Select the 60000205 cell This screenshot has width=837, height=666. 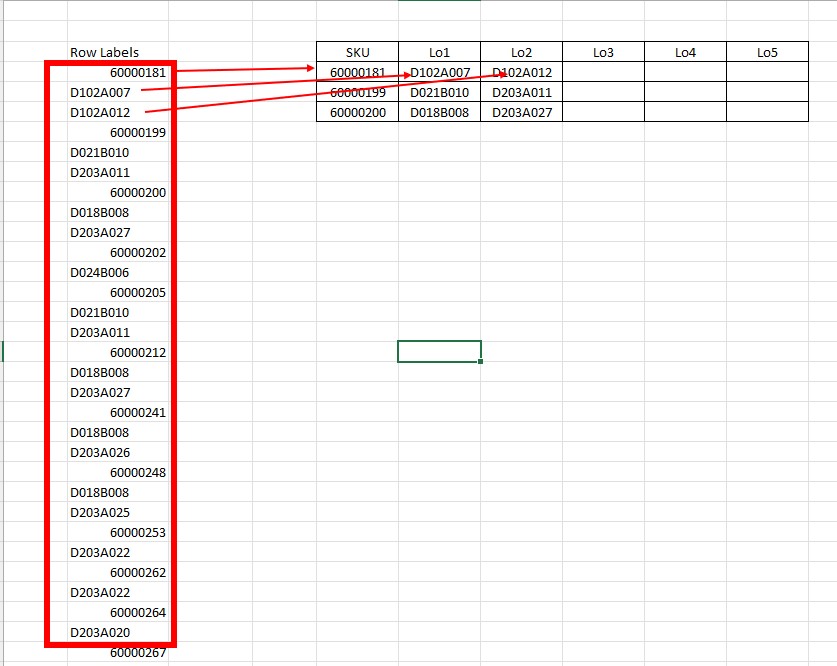(117, 292)
